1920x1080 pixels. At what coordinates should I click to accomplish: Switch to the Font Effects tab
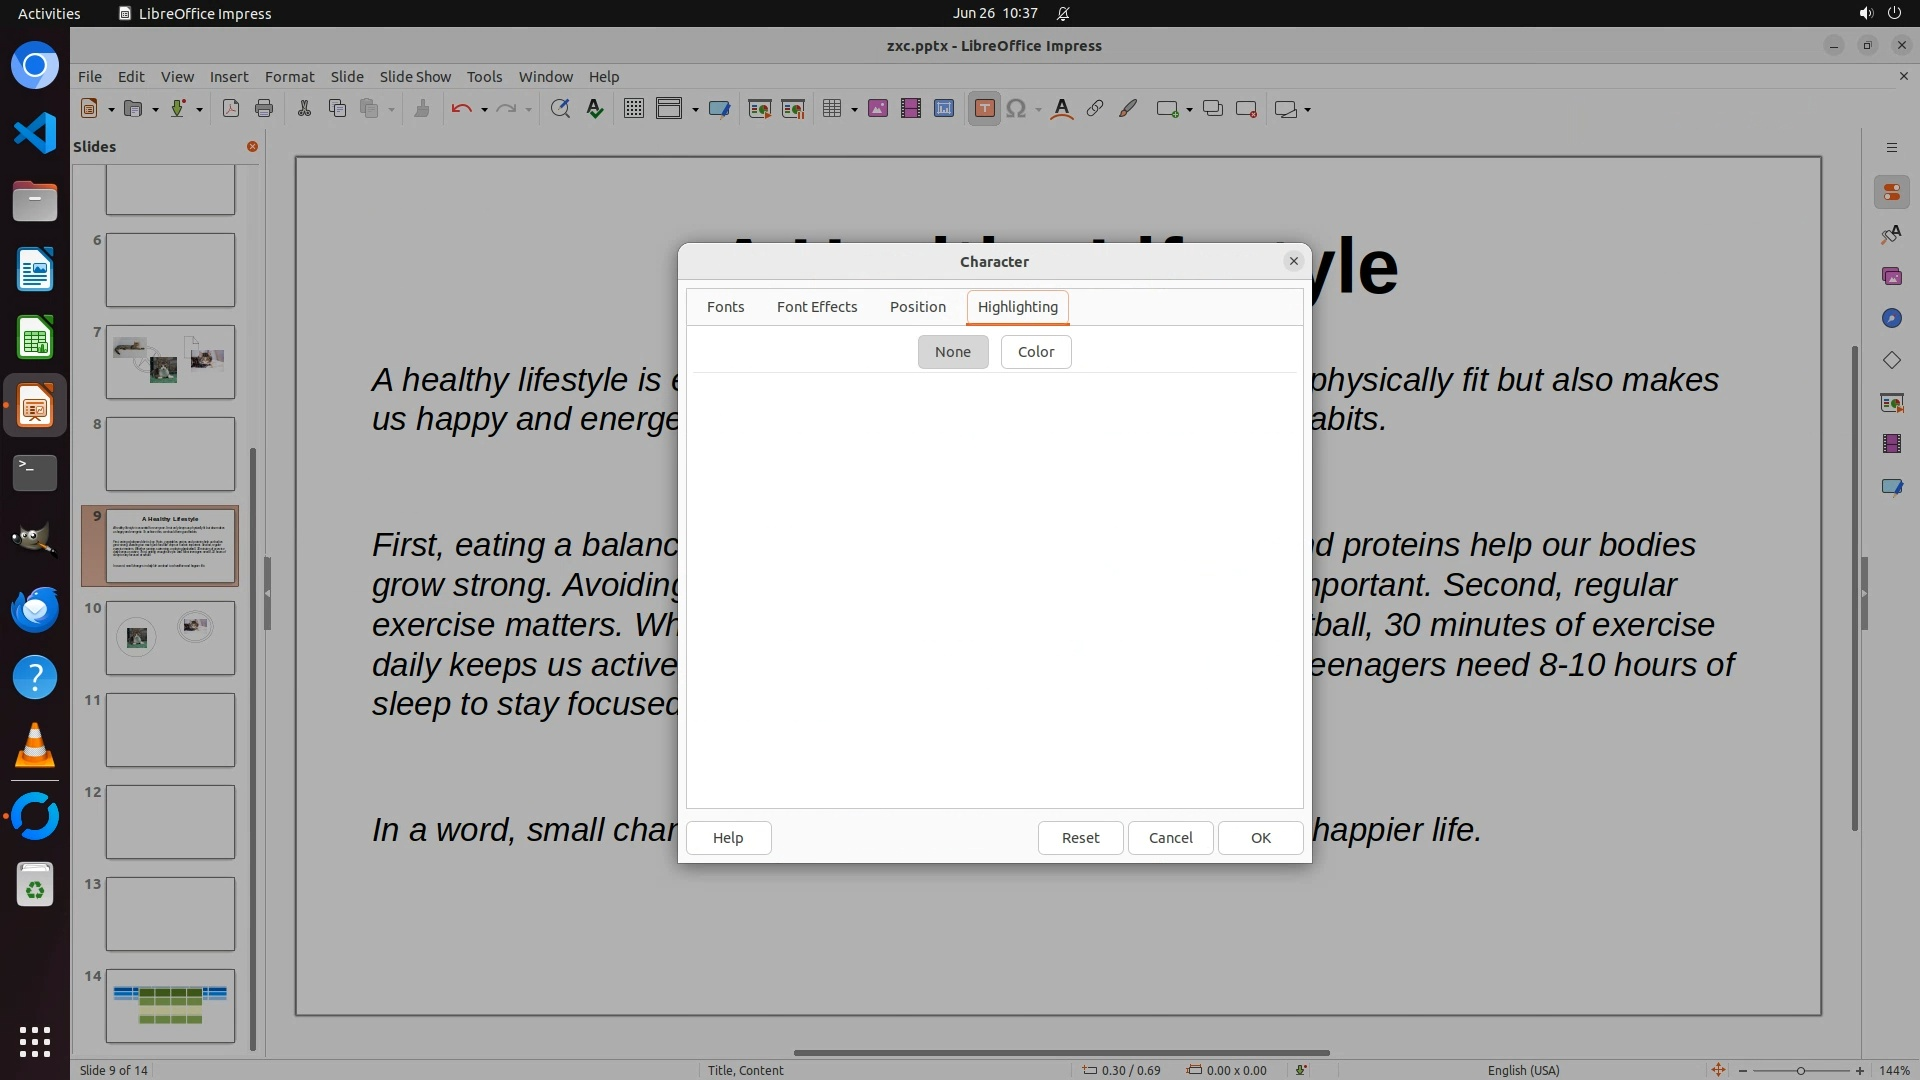816,307
